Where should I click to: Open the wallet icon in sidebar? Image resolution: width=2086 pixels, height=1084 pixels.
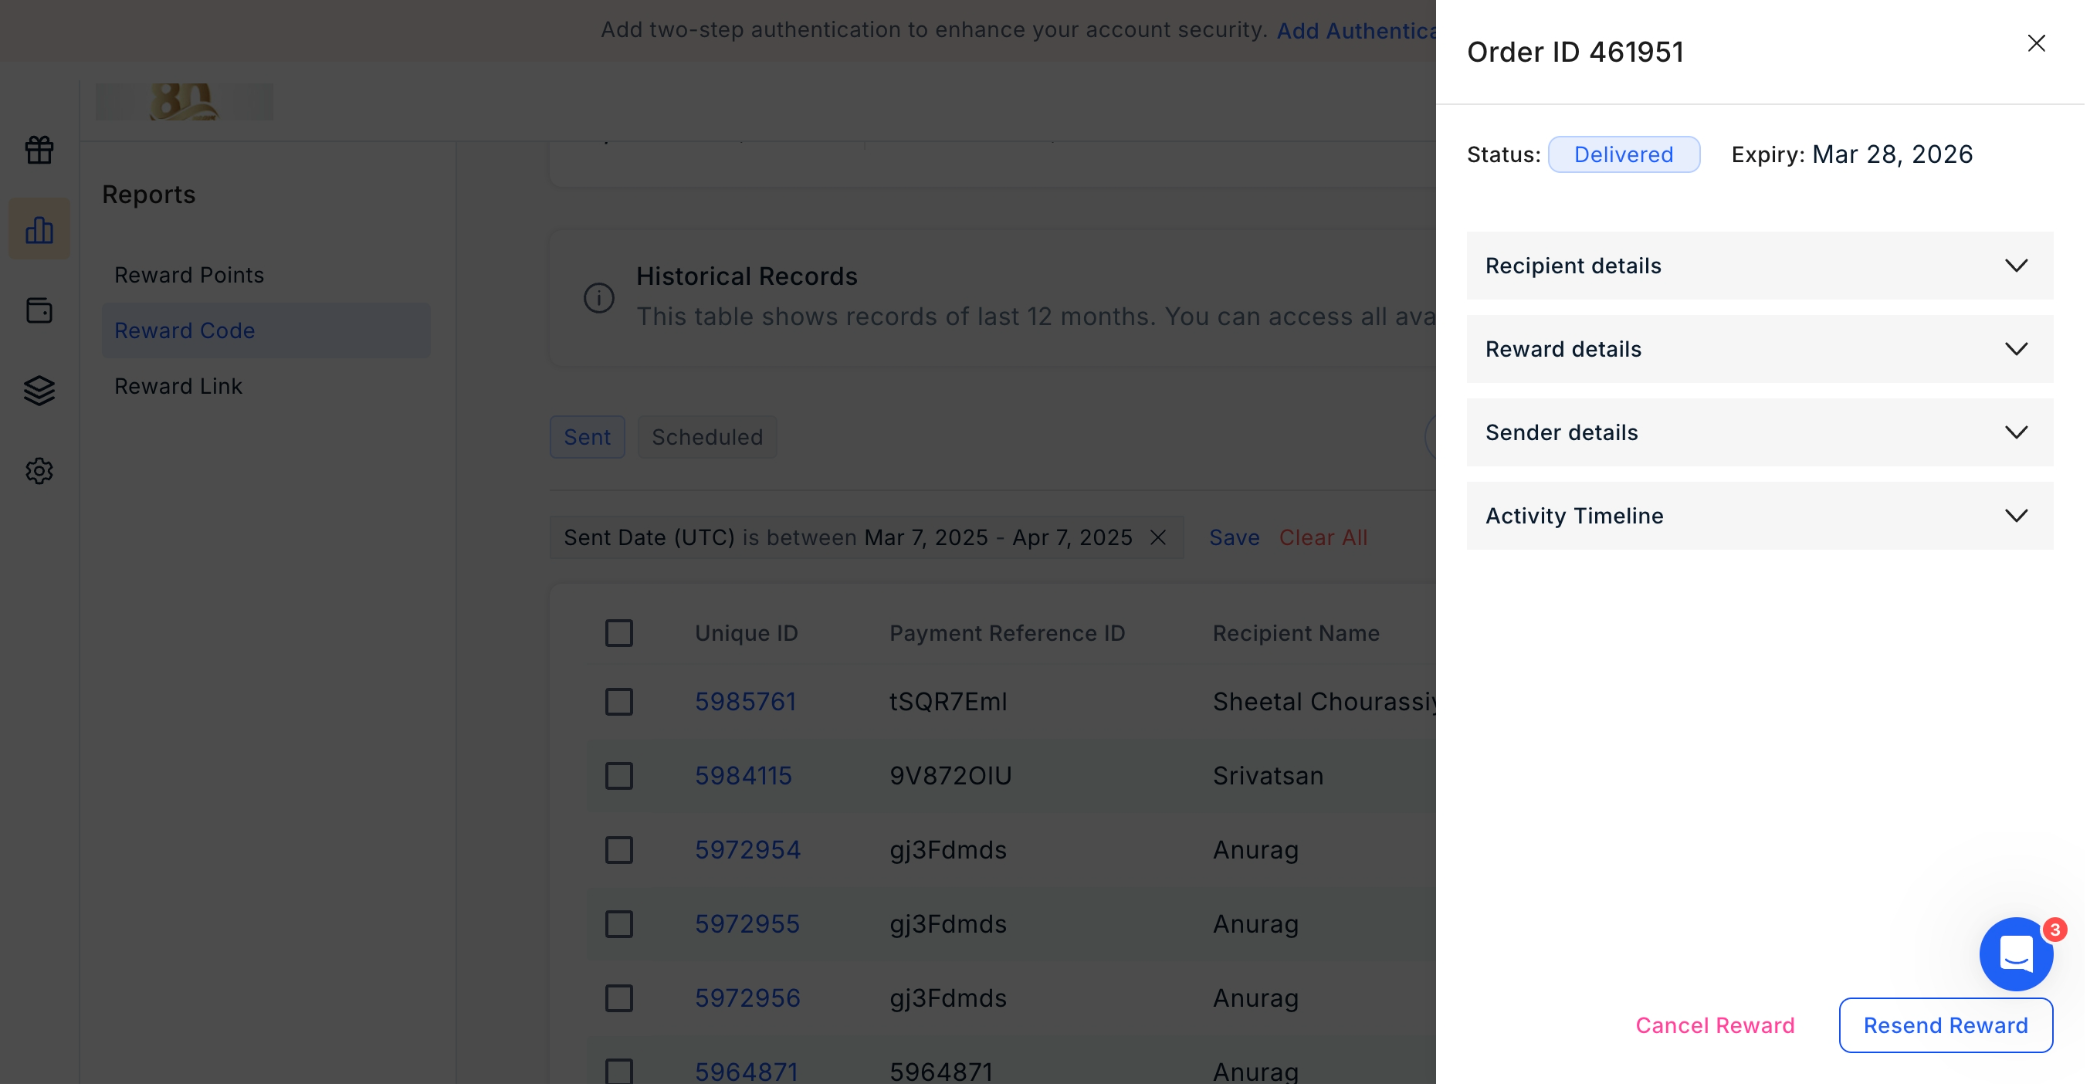pos(39,310)
